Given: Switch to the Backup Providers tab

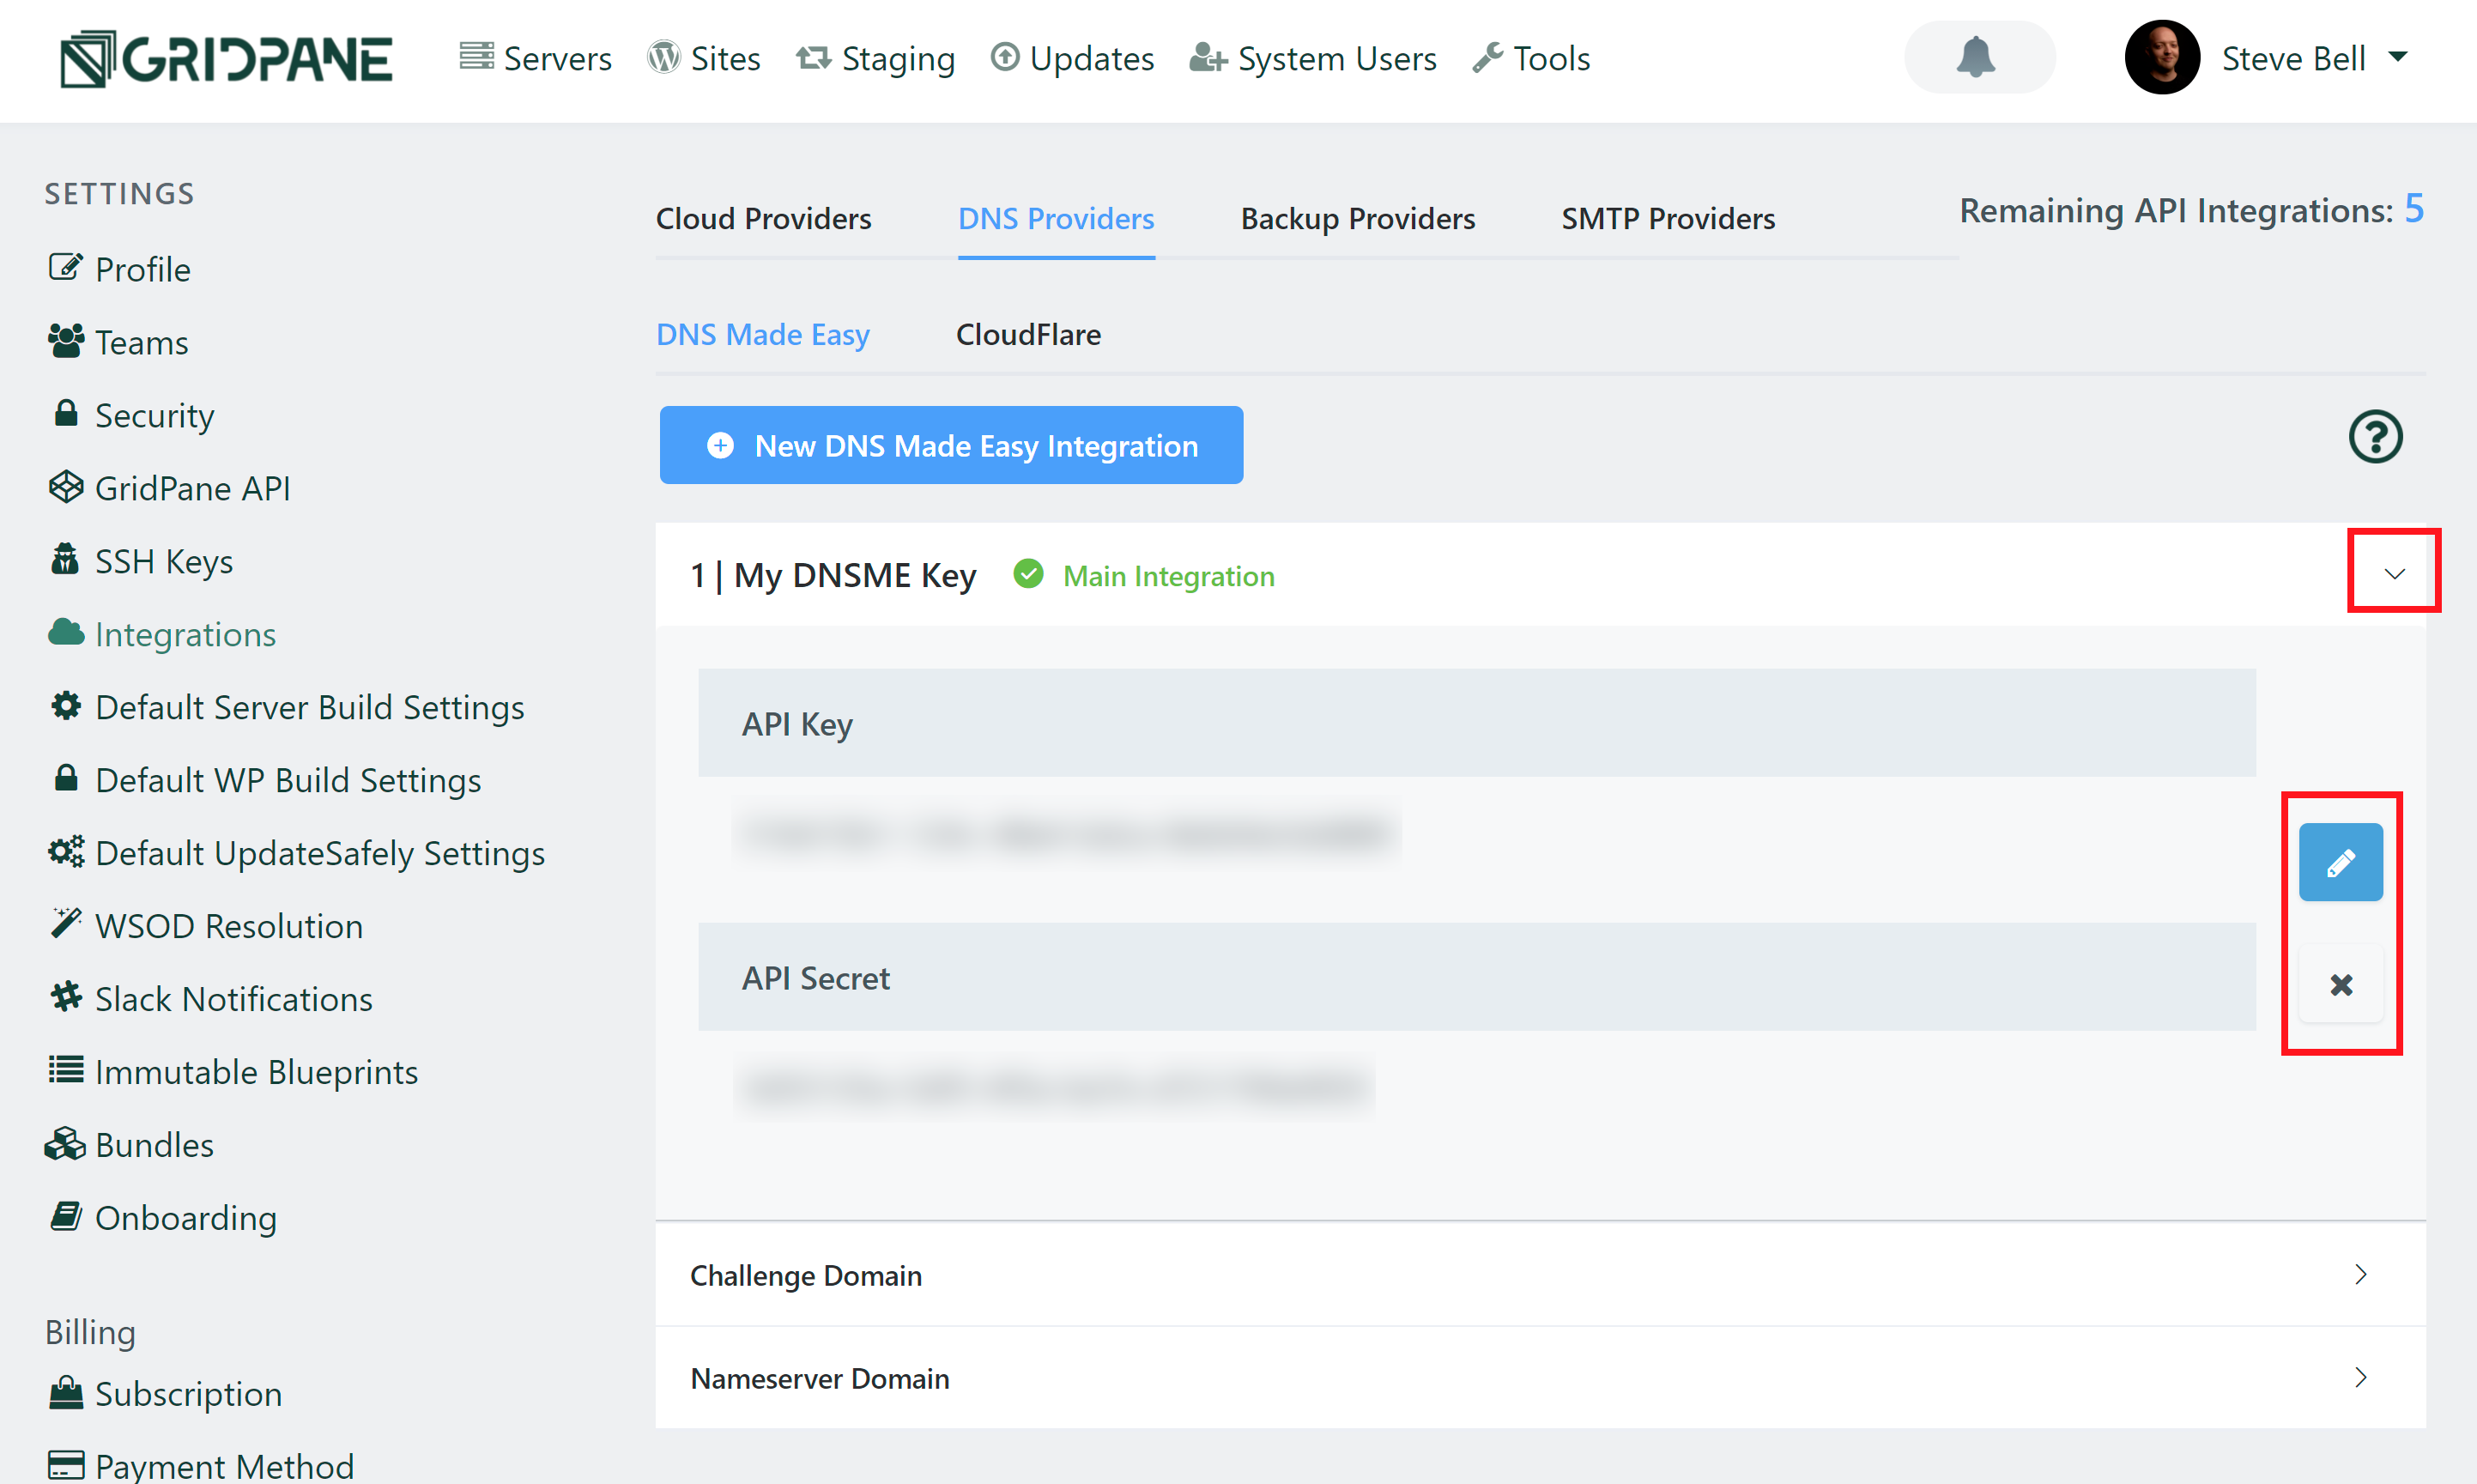Looking at the screenshot, I should click(1358, 218).
